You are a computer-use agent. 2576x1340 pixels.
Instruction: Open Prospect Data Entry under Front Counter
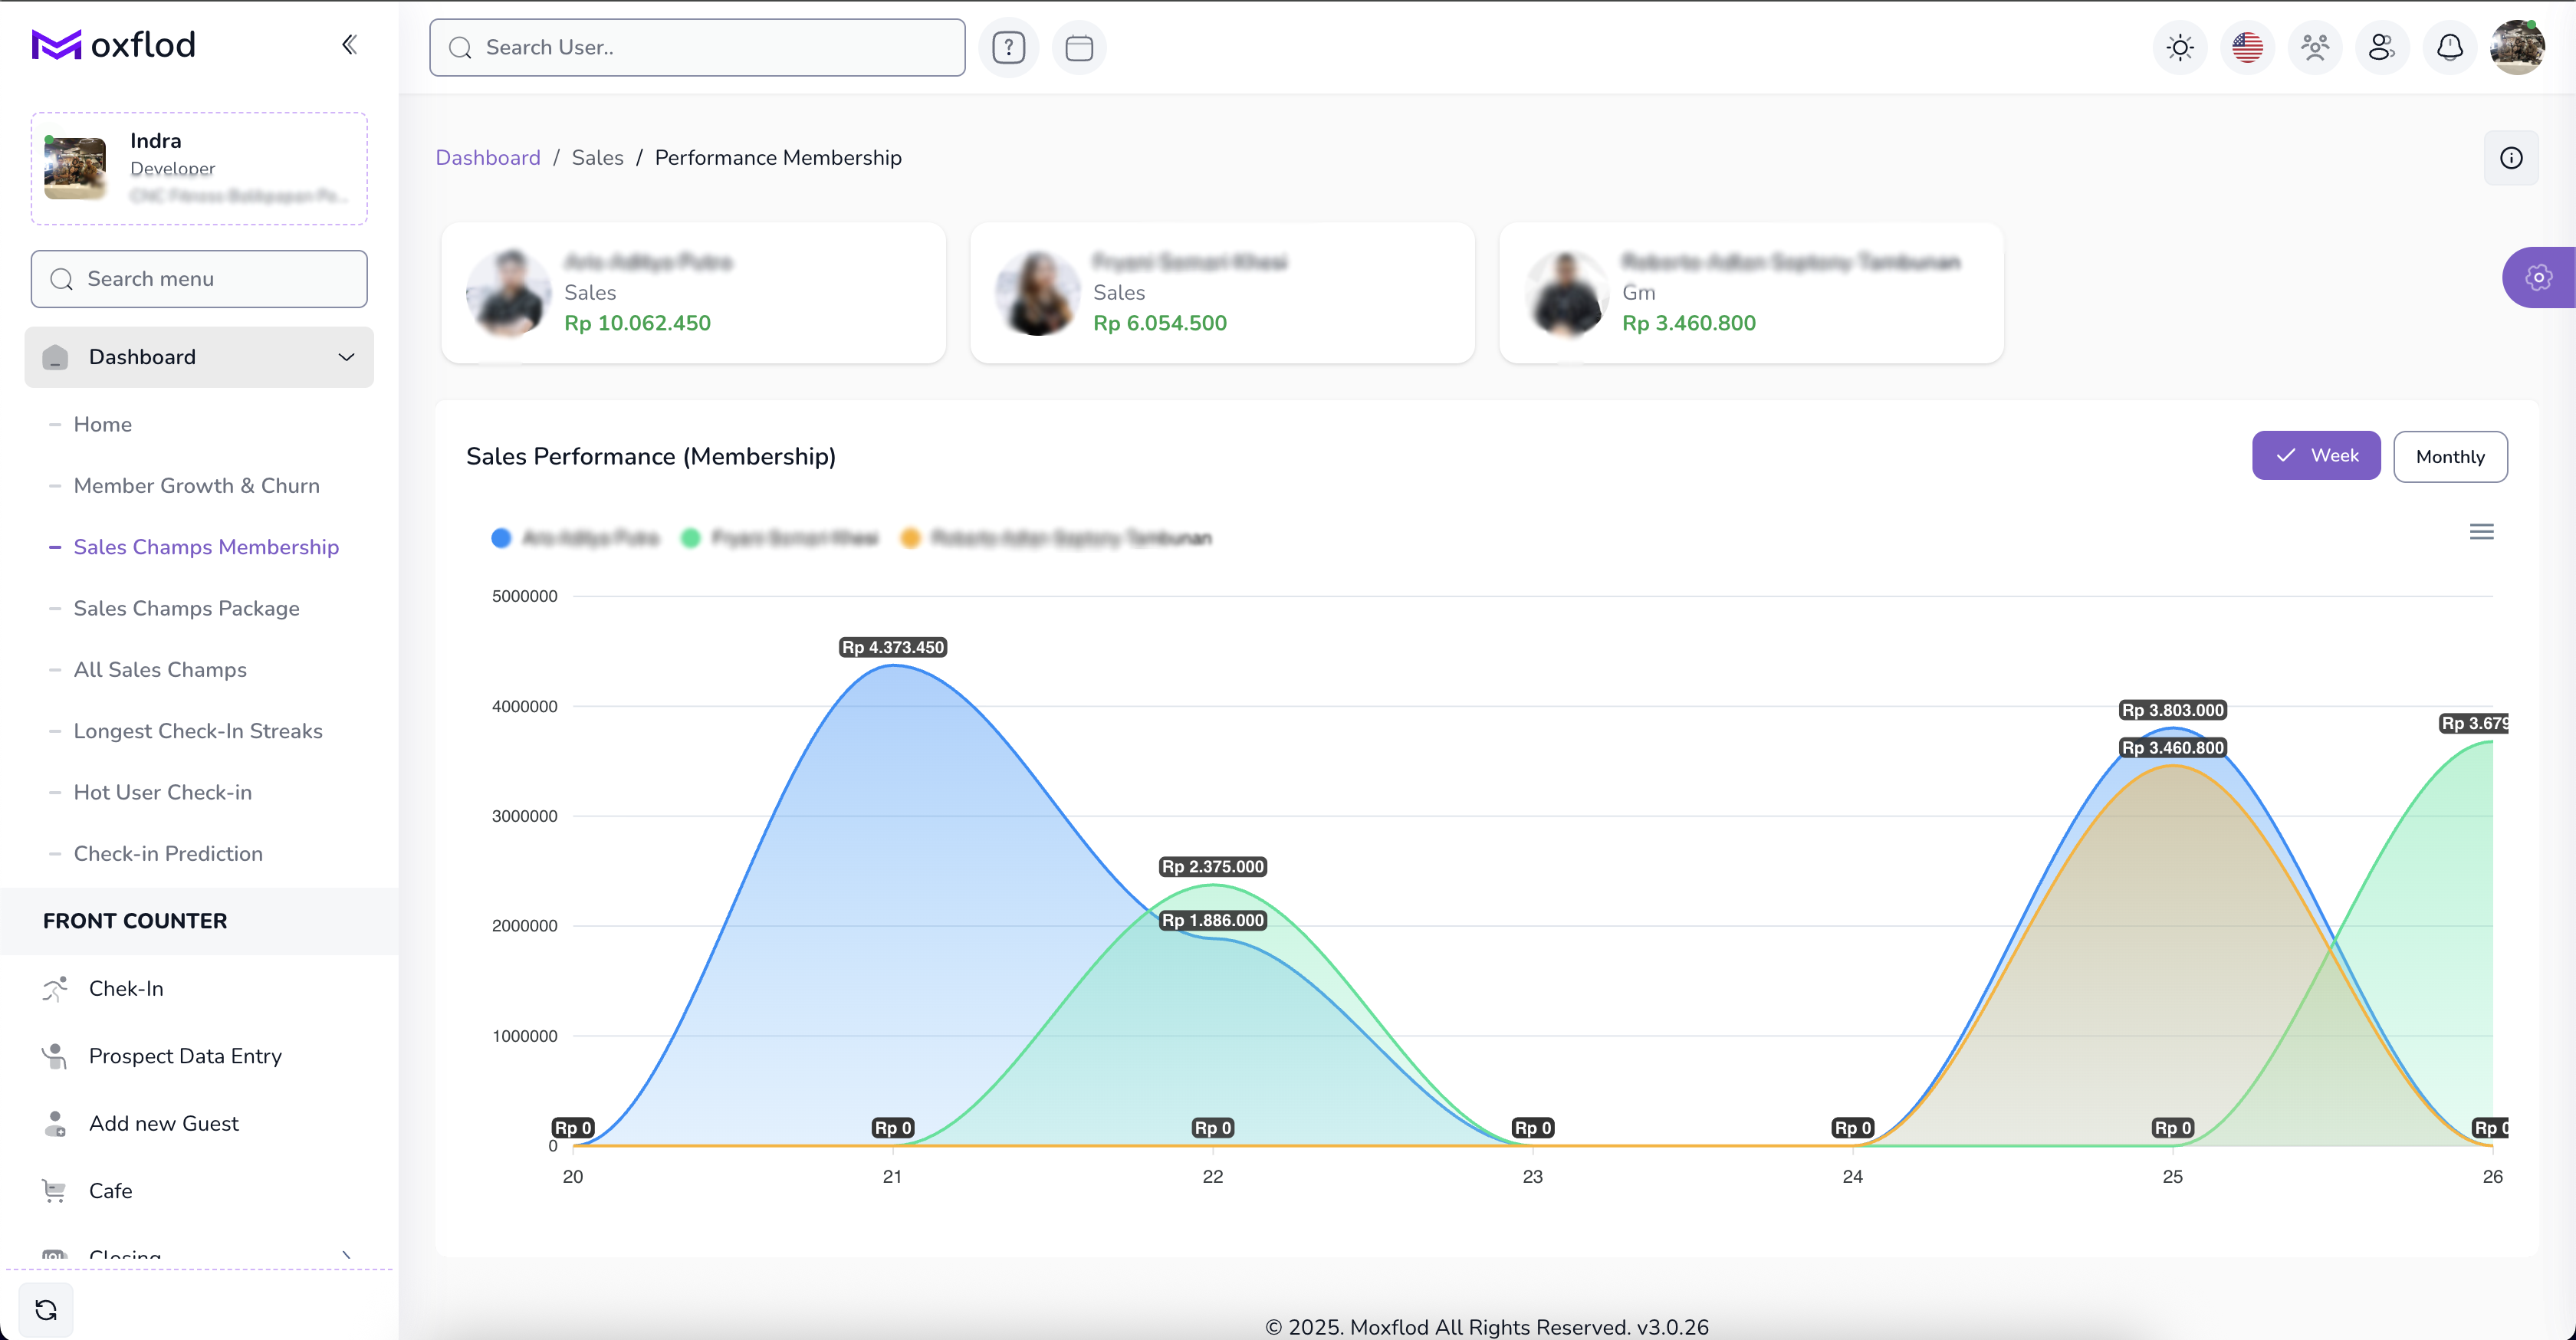[185, 1056]
